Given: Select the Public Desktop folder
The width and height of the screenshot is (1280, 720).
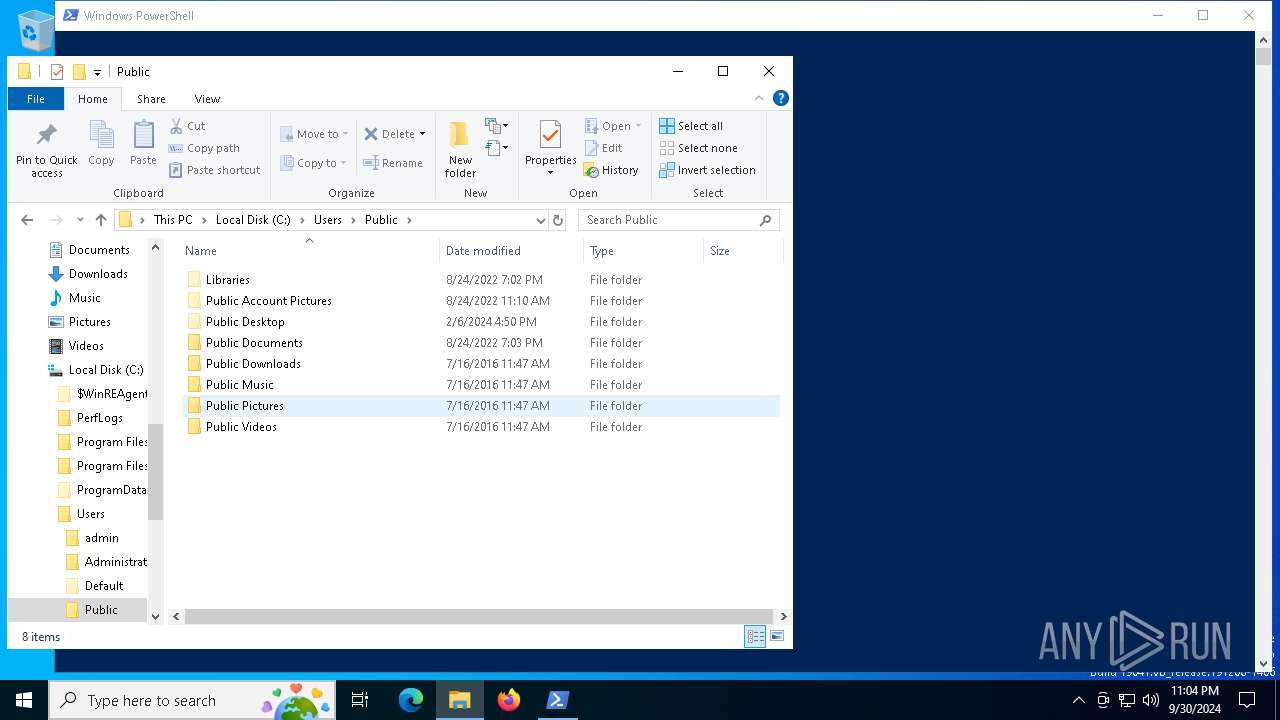Looking at the screenshot, I should coord(481,322).
